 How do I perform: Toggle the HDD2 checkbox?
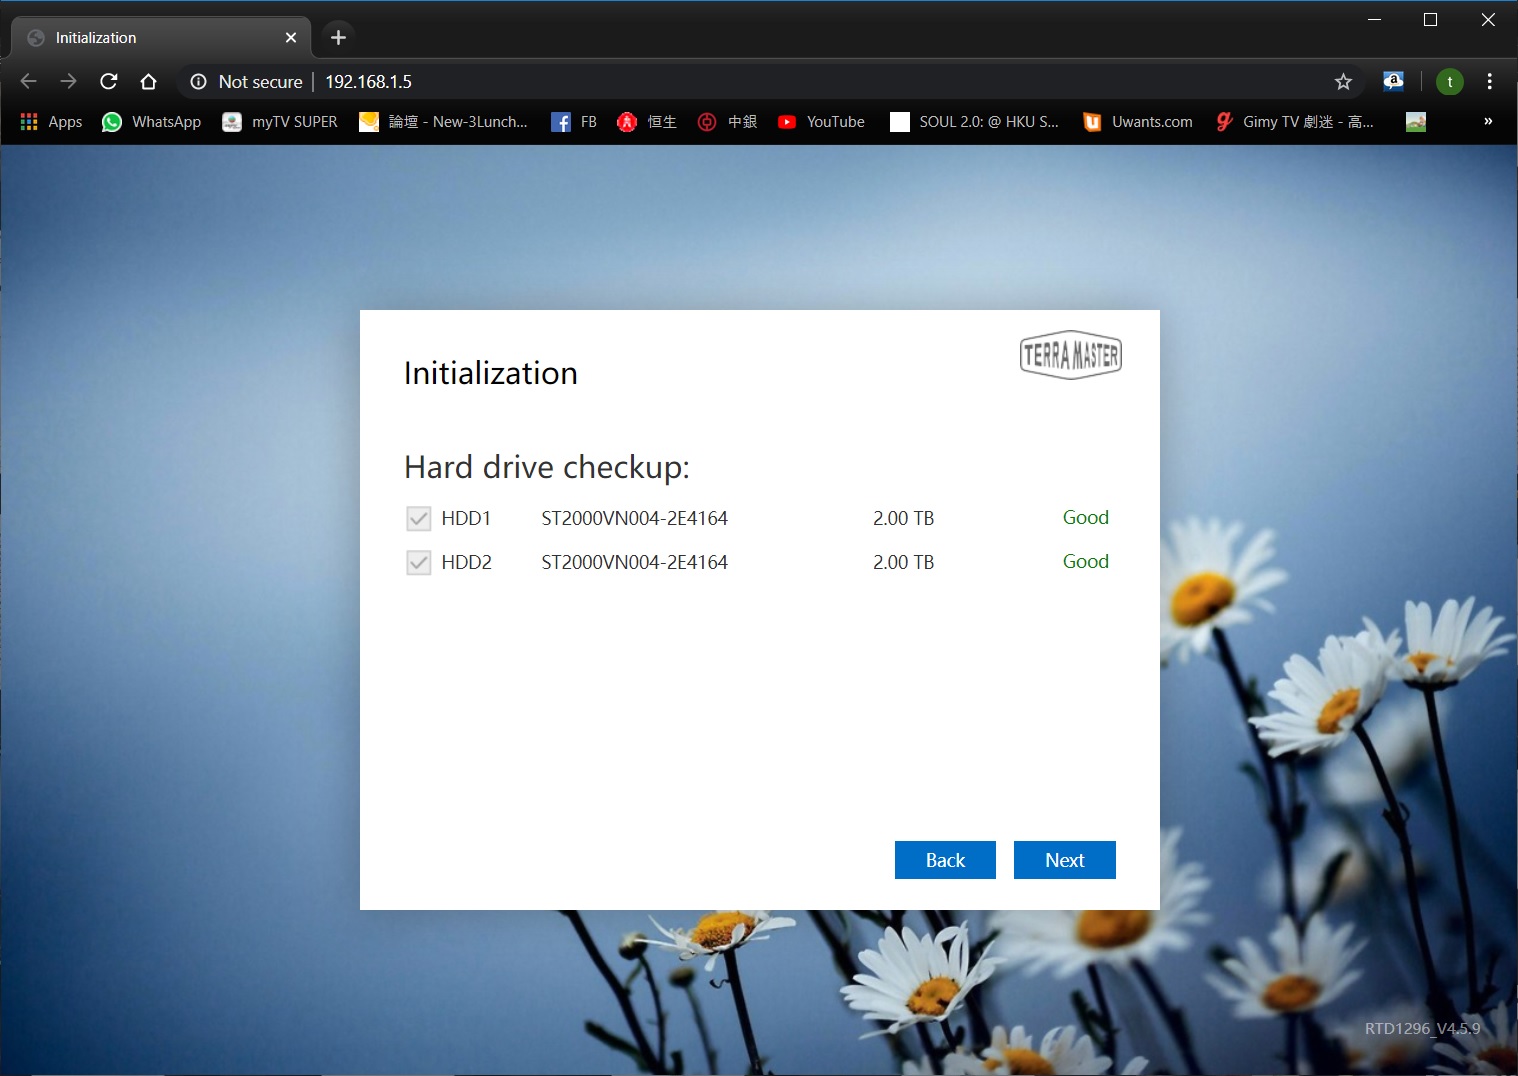click(x=418, y=562)
